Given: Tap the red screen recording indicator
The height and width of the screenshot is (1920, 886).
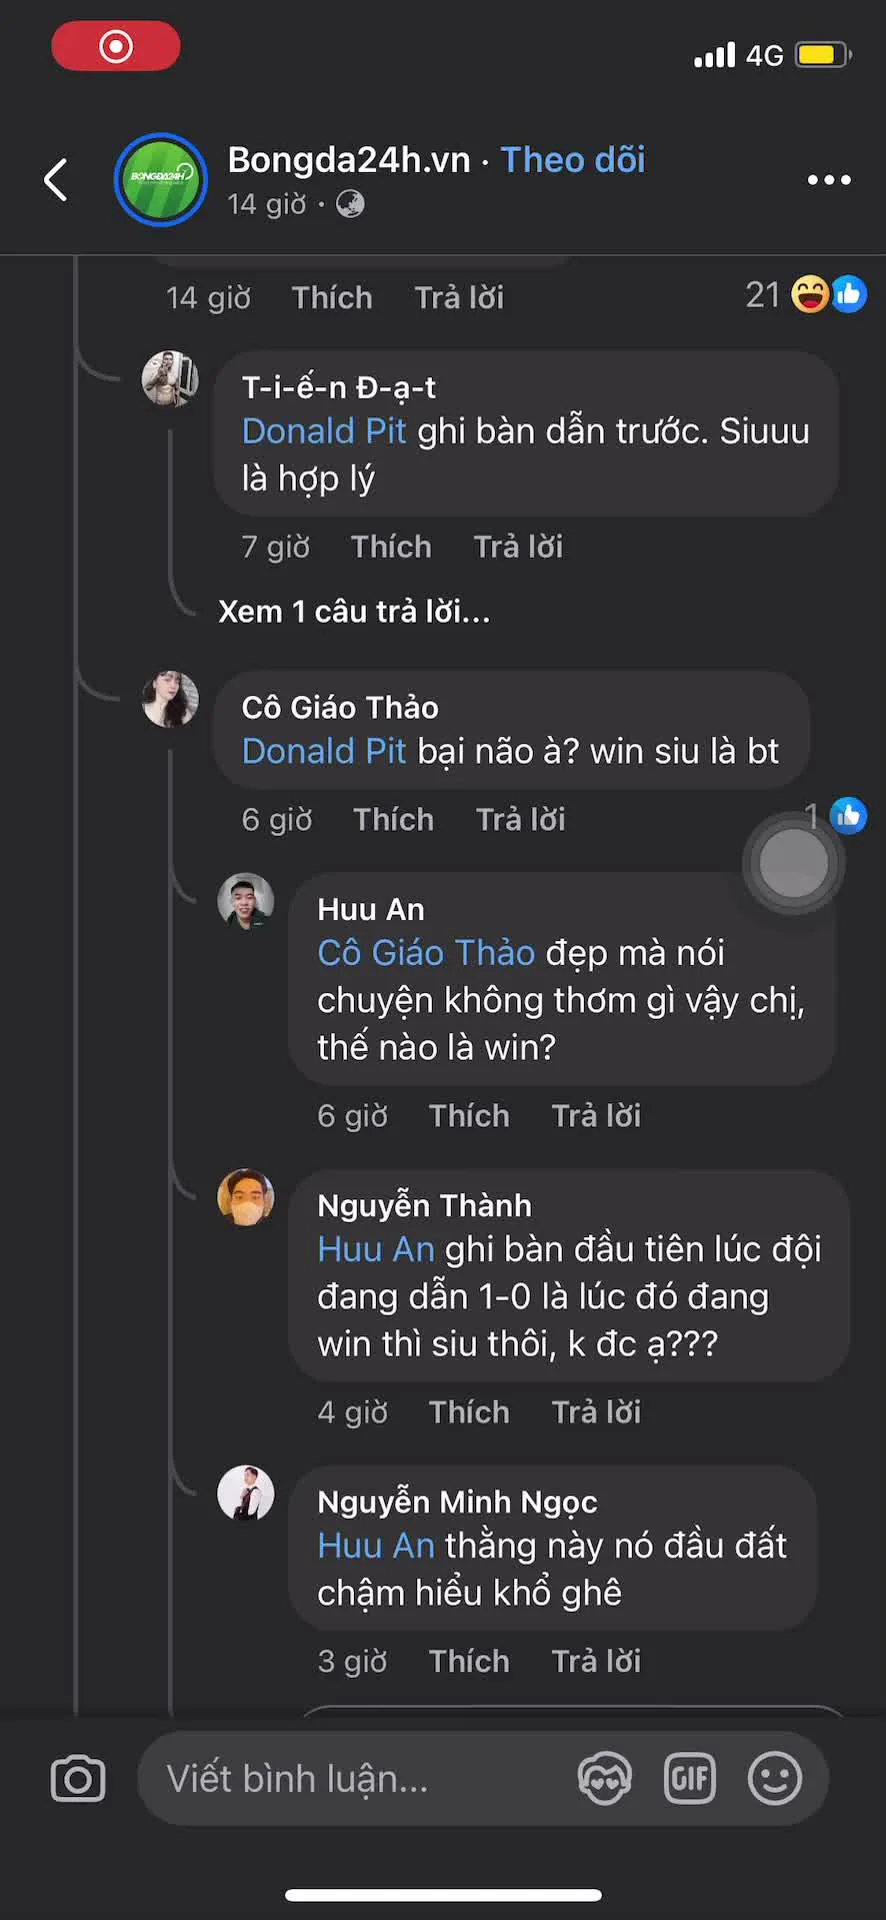Looking at the screenshot, I should click(x=116, y=46).
